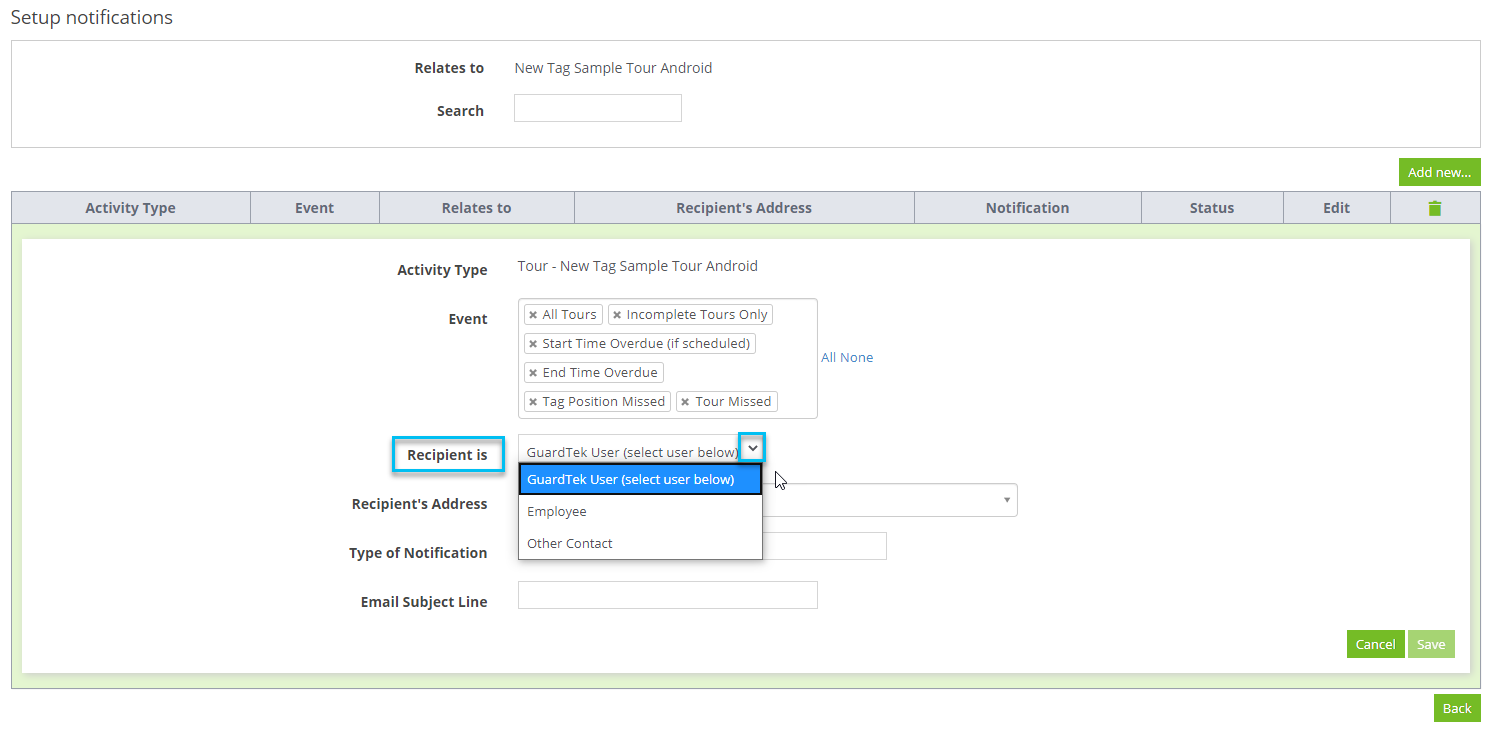Image resolution: width=1490 pixels, height=729 pixels.
Task: Click inside the Email Subject Line field
Action: (667, 594)
